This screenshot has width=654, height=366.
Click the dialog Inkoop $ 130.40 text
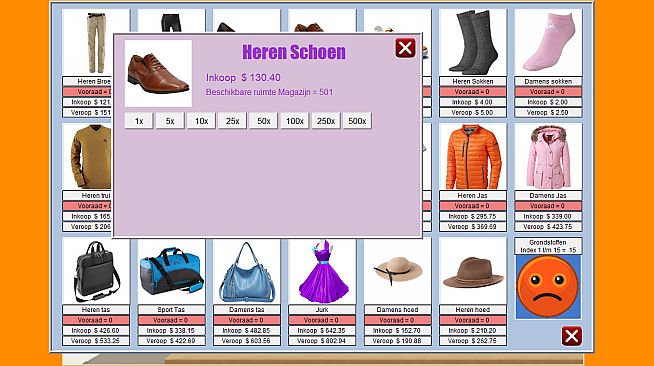pos(243,78)
